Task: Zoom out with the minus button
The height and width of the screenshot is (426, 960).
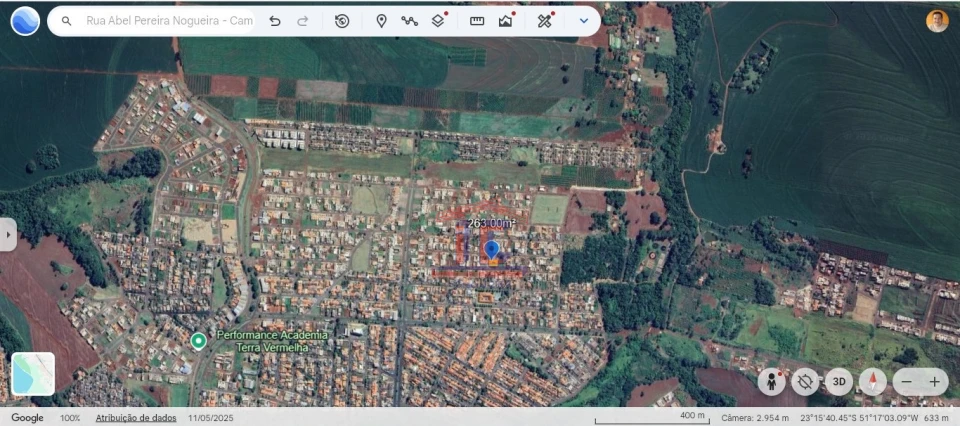Action: click(906, 381)
